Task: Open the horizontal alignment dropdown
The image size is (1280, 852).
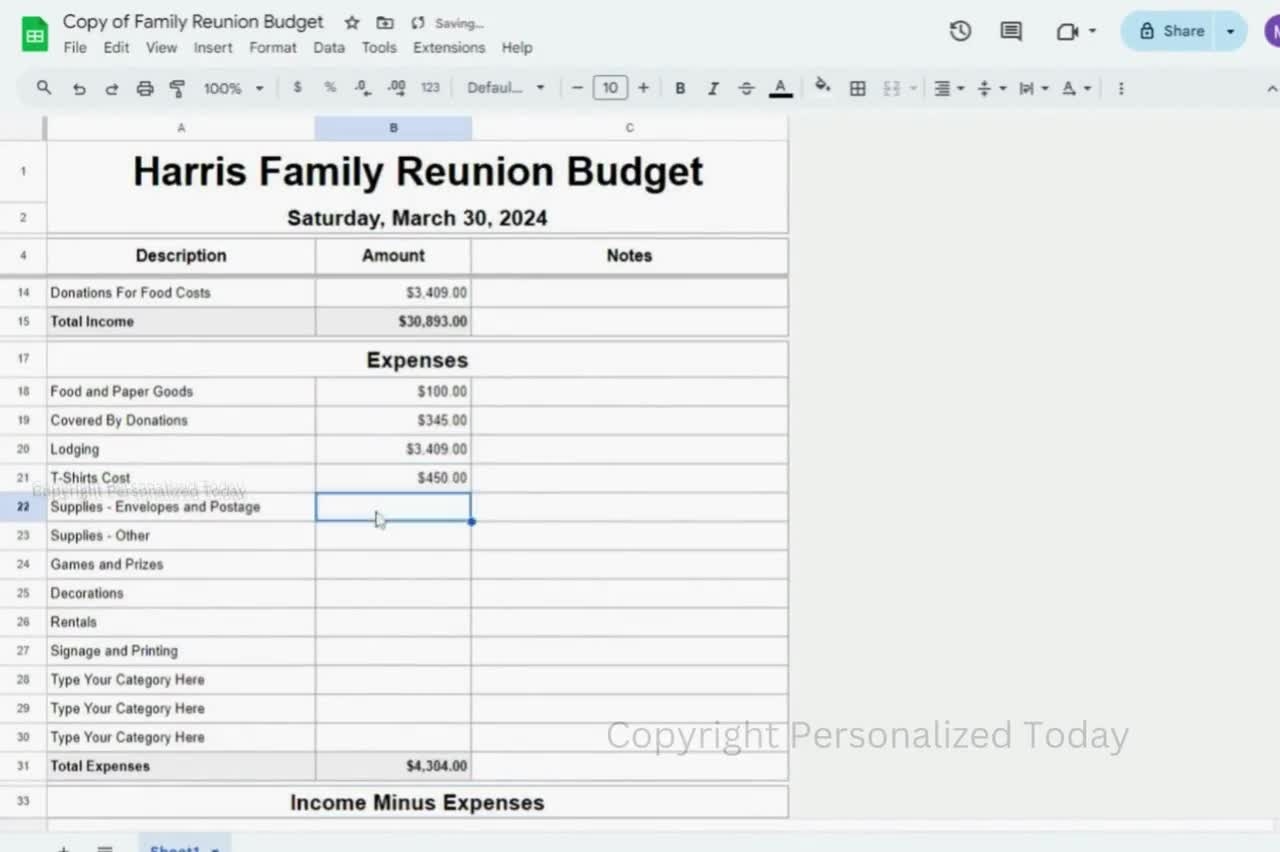Action: [946, 88]
